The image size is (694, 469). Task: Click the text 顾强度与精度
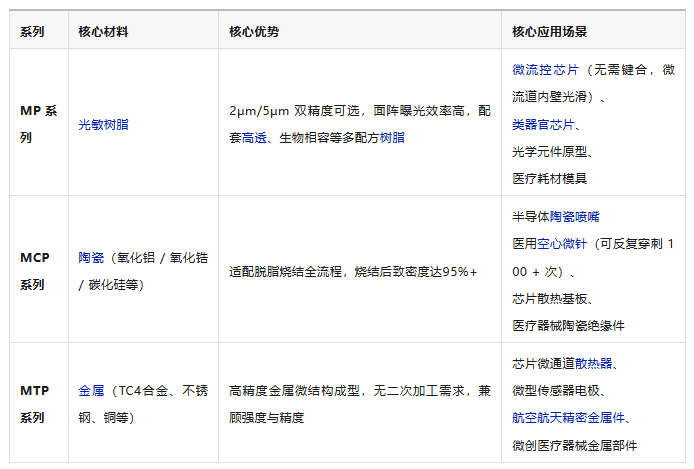[266, 417]
